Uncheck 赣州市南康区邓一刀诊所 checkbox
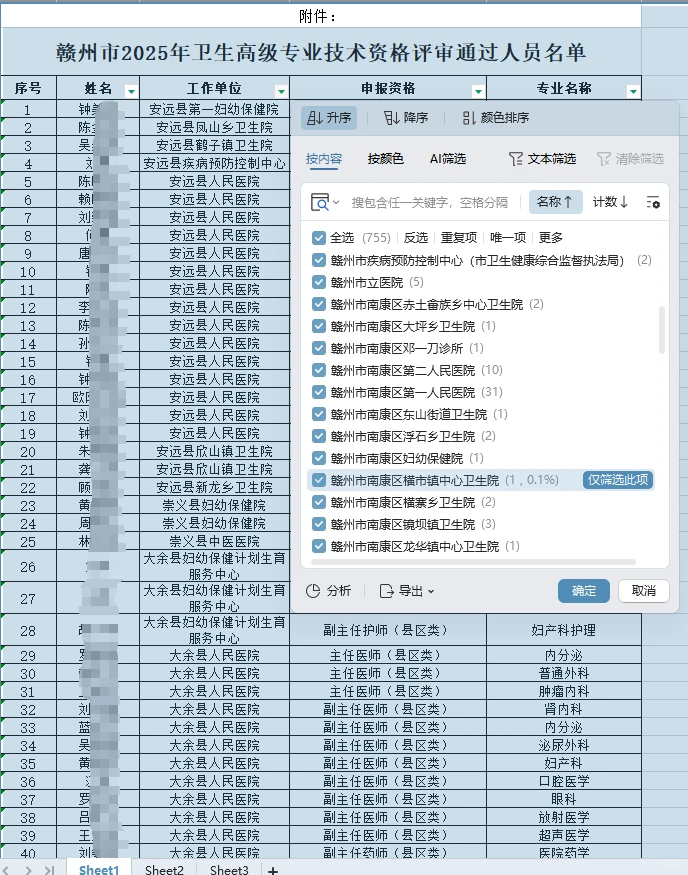 click(319, 348)
